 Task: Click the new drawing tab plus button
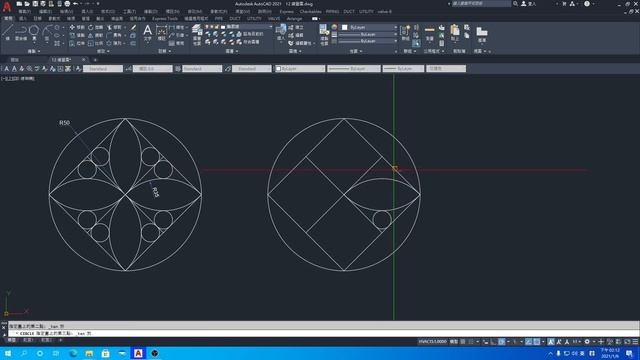tap(95, 60)
